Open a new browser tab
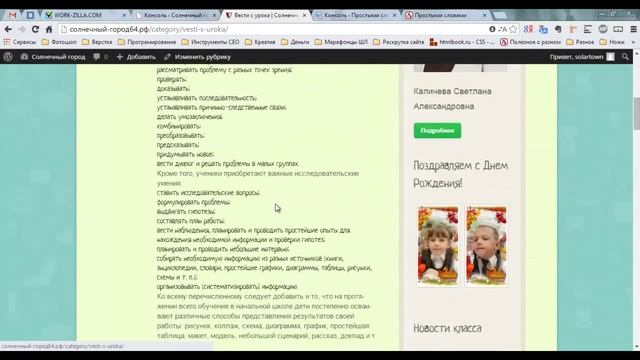 [500, 15]
